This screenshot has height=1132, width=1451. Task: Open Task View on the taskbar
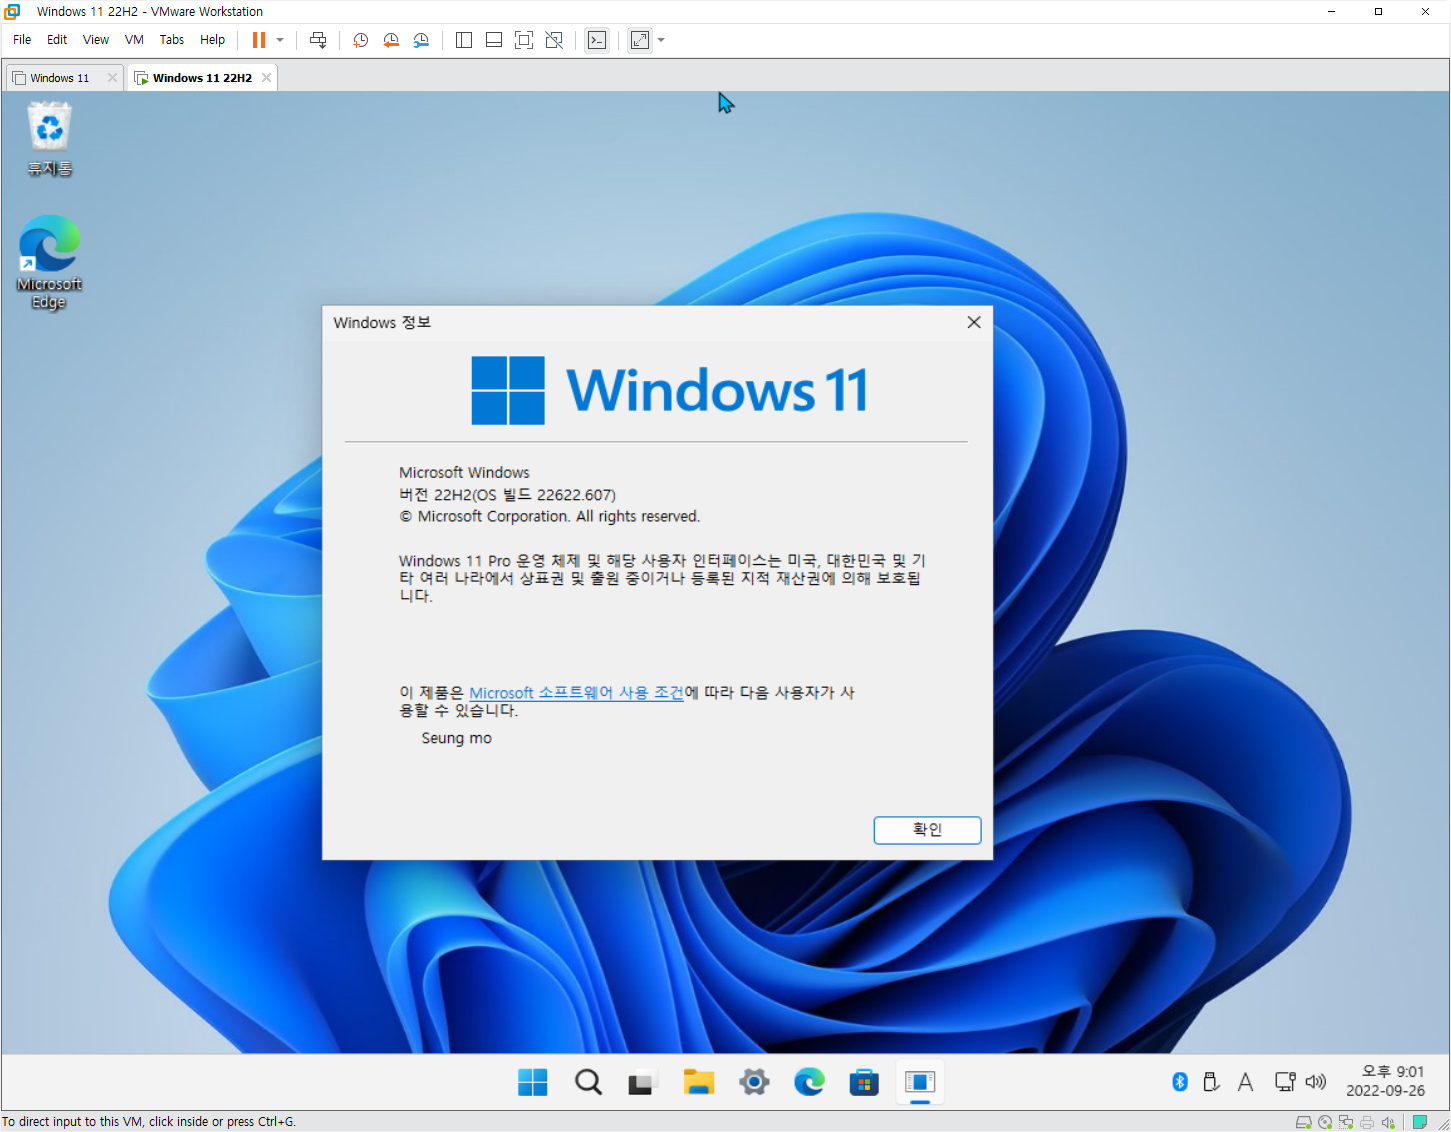[x=642, y=1082]
